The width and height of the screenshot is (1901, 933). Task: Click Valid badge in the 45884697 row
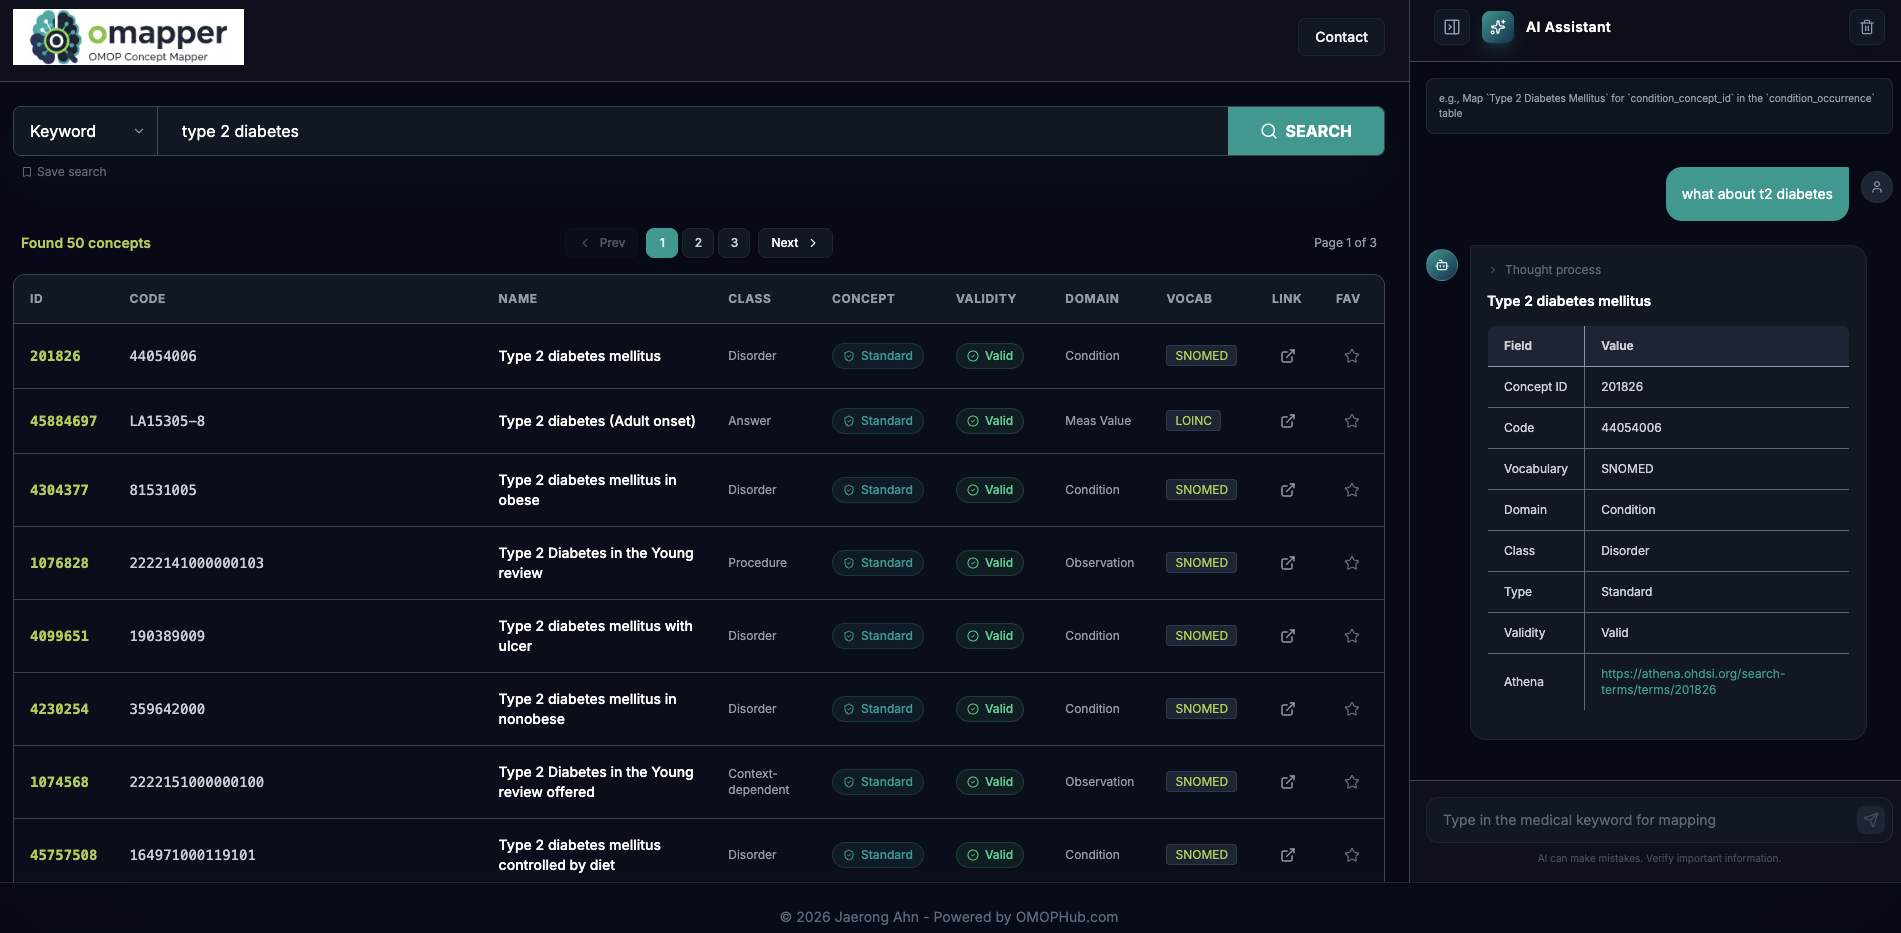989,421
